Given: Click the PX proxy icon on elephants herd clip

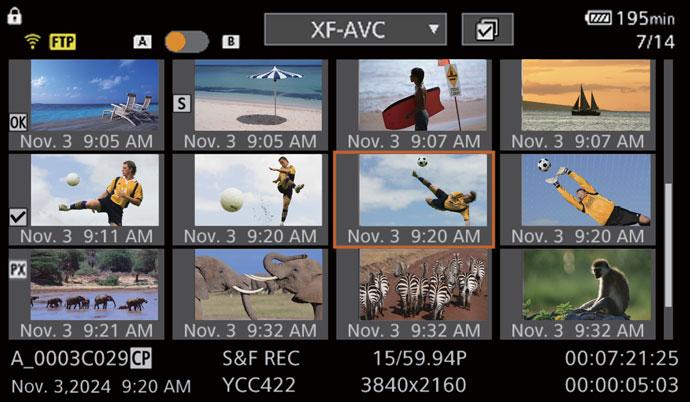Looking at the screenshot, I should click(x=18, y=270).
